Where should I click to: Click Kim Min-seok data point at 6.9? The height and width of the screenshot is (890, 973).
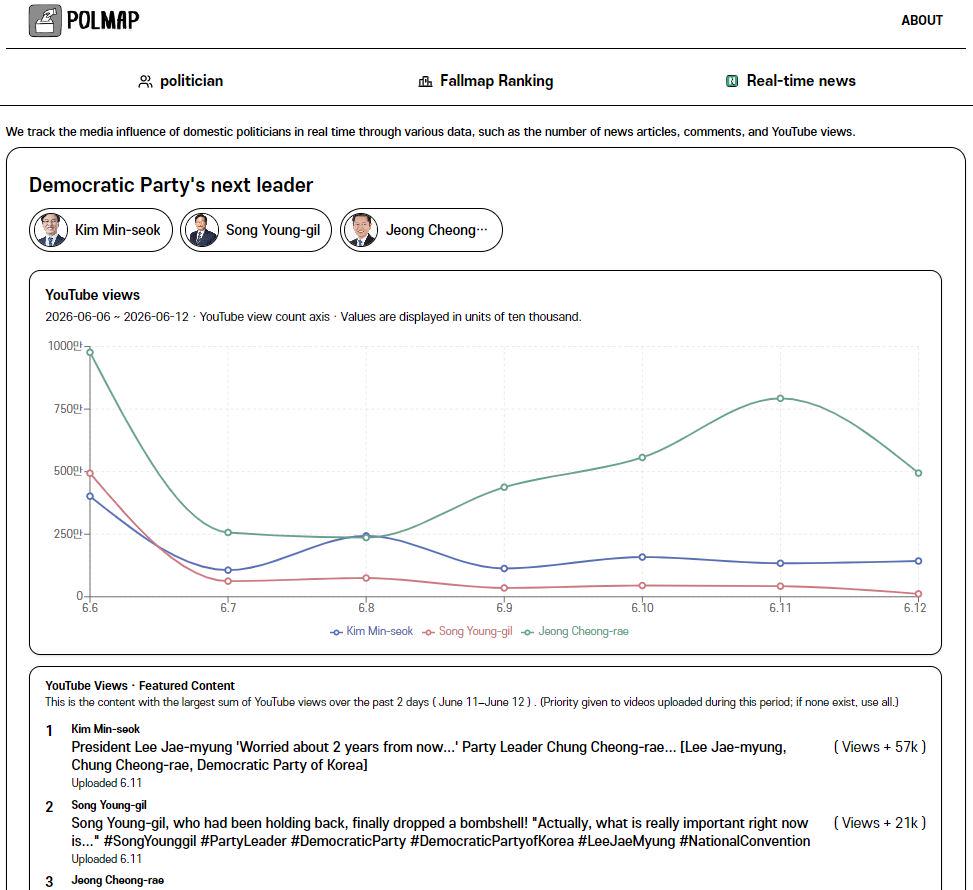[504, 569]
